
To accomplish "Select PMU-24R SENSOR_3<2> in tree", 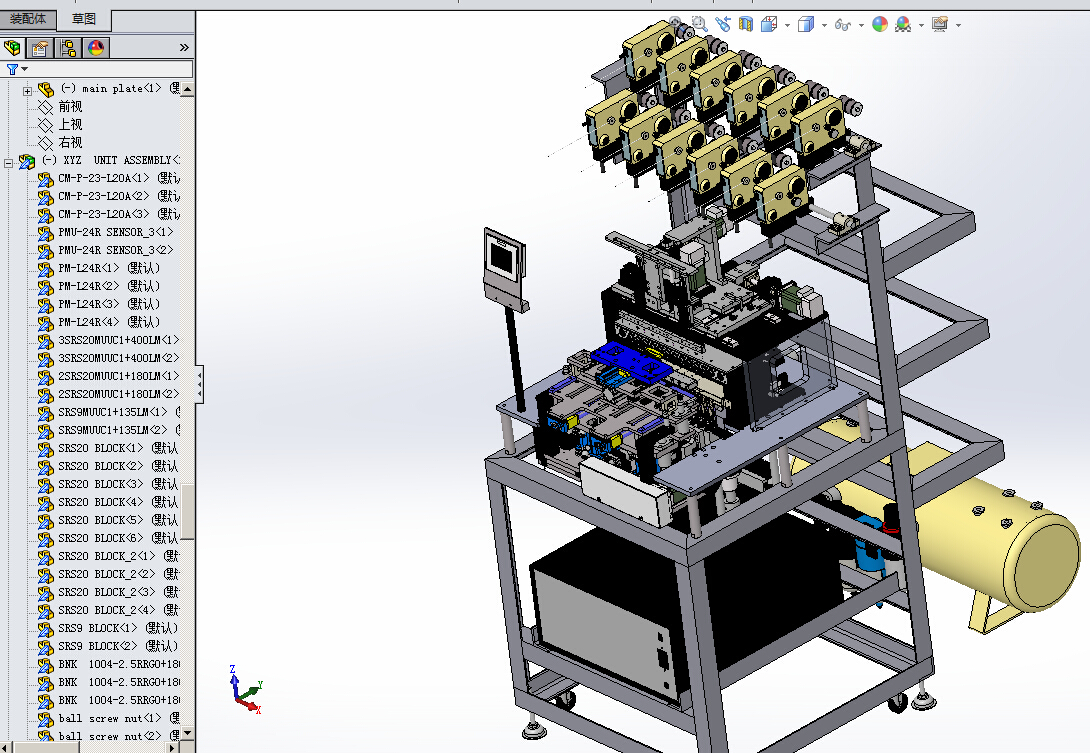I will click(115, 250).
